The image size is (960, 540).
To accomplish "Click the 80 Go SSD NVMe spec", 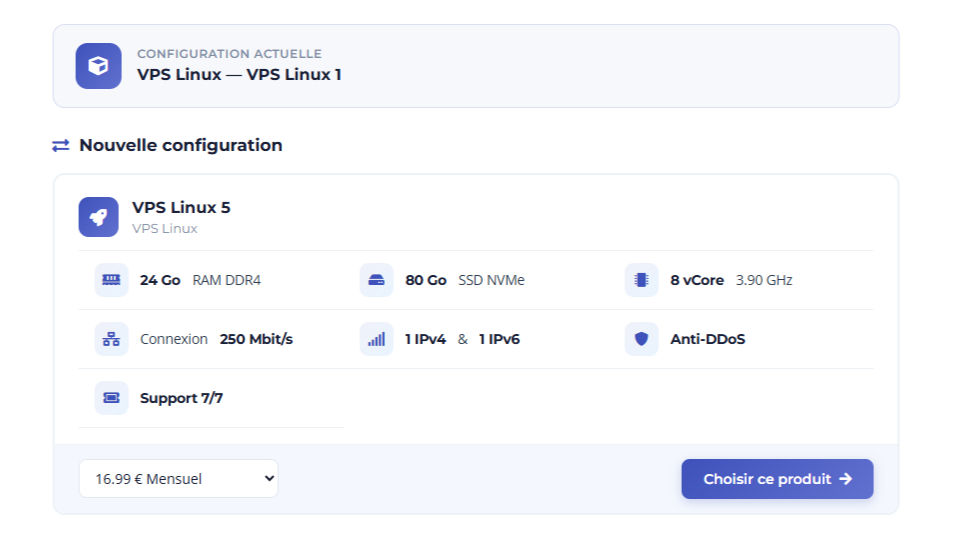I will coord(464,280).
